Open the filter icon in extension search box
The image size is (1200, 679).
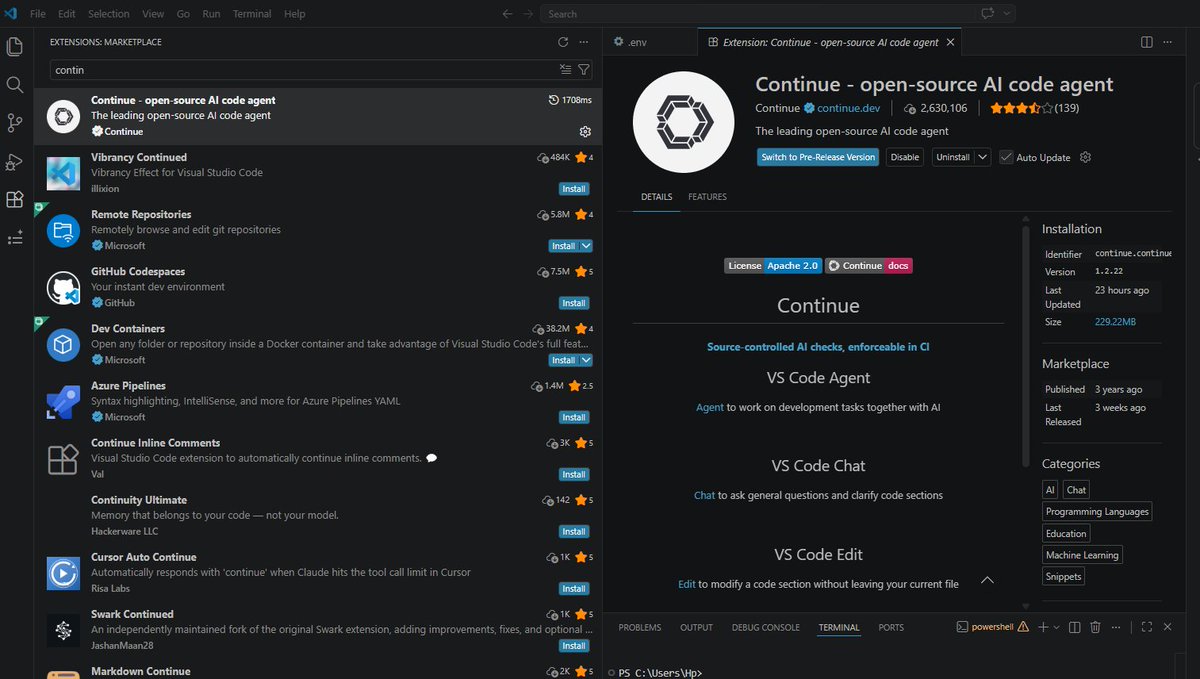pyautogui.click(x=584, y=70)
